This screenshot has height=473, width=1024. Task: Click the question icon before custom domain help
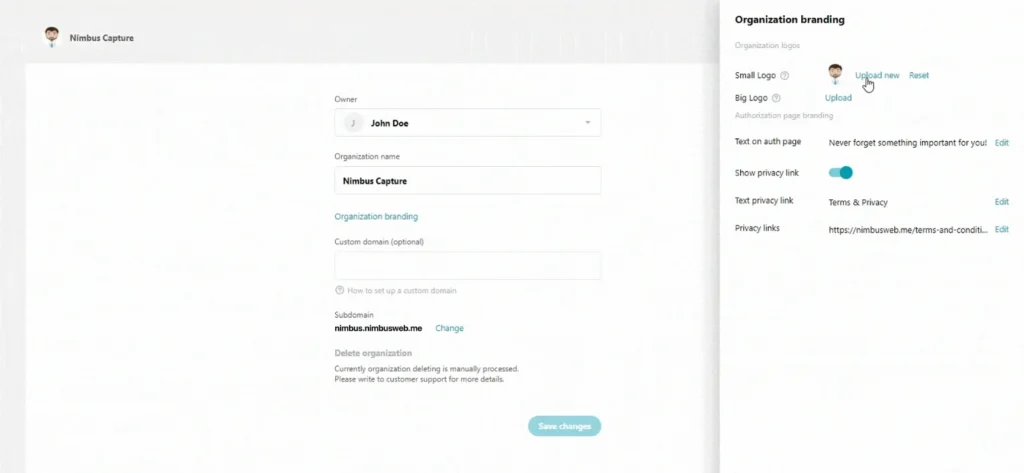(340, 290)
